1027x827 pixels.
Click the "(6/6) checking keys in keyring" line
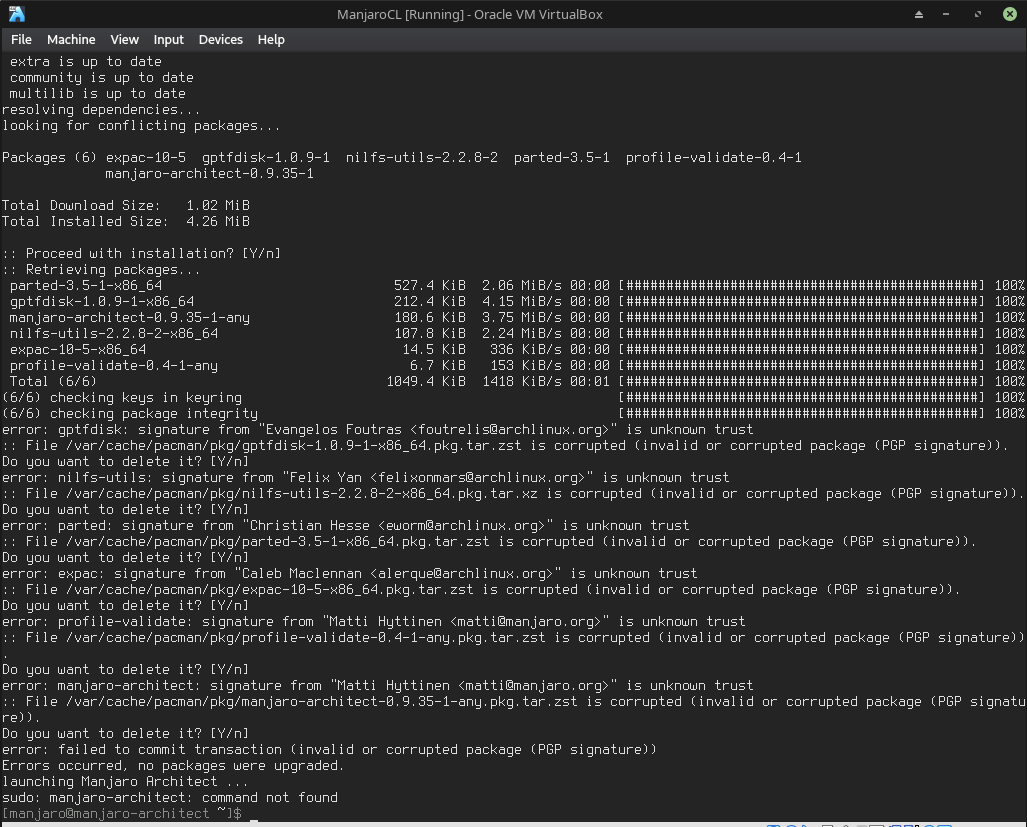tap(122, 398)
